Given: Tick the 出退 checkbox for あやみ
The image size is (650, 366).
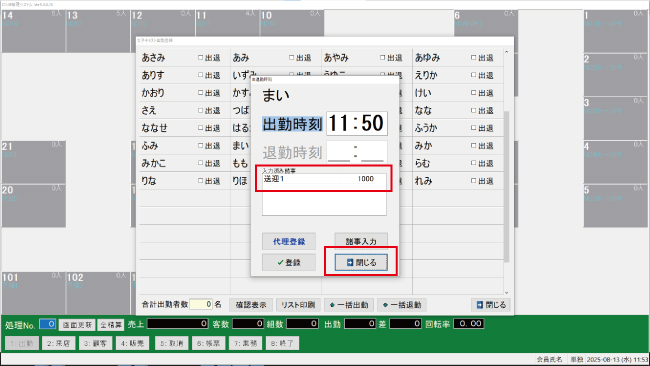Looking at the screenshot, I should click(x=383, y=58).
